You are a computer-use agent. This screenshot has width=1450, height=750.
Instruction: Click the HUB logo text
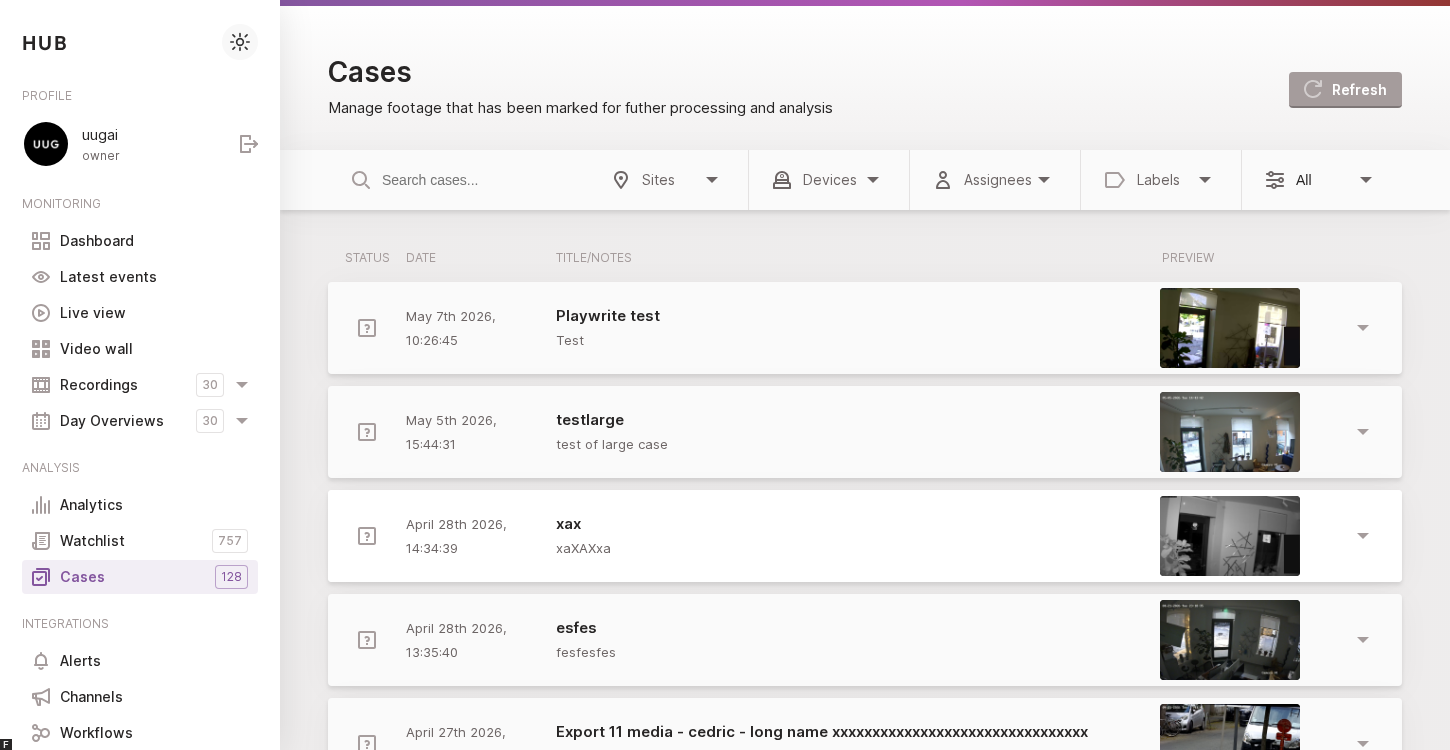[45, 43]
